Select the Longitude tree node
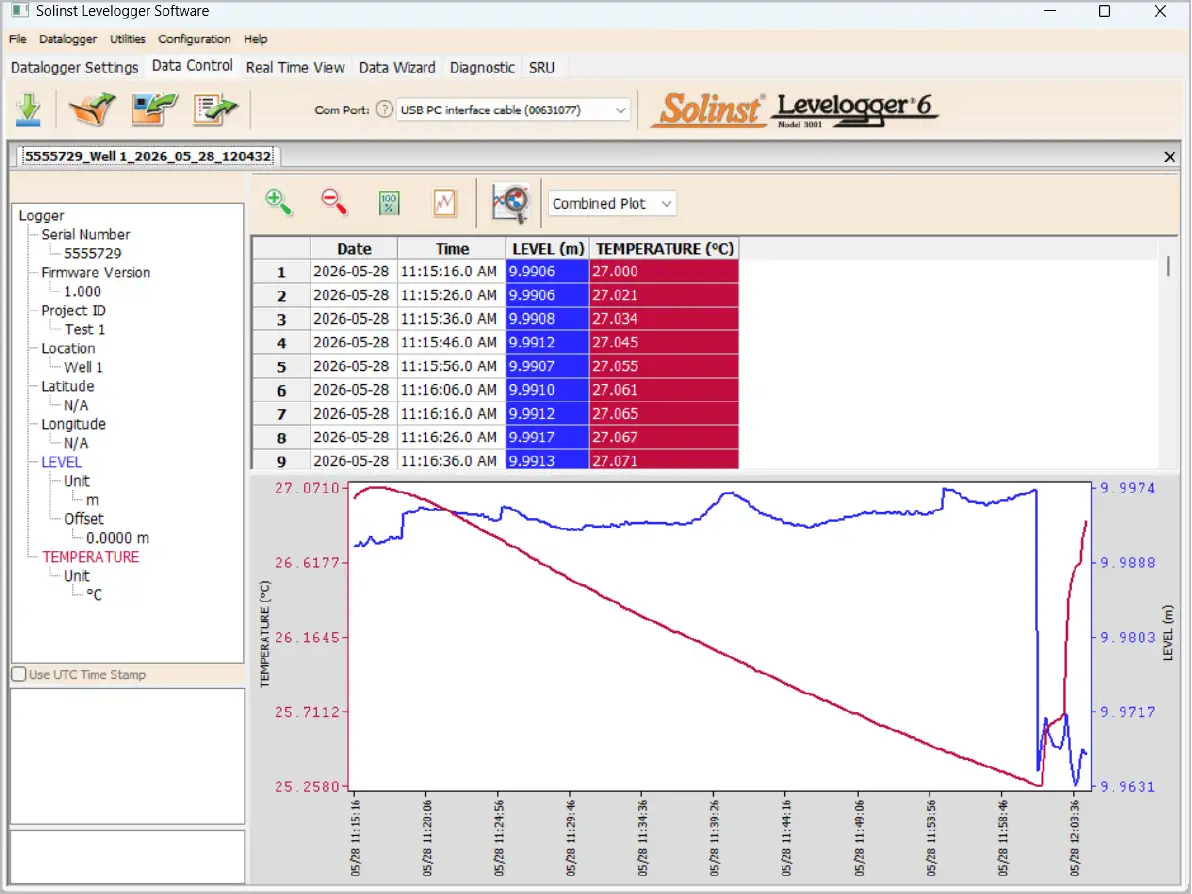The height and width of the screenshot is (894, 1192). (73, 424)
